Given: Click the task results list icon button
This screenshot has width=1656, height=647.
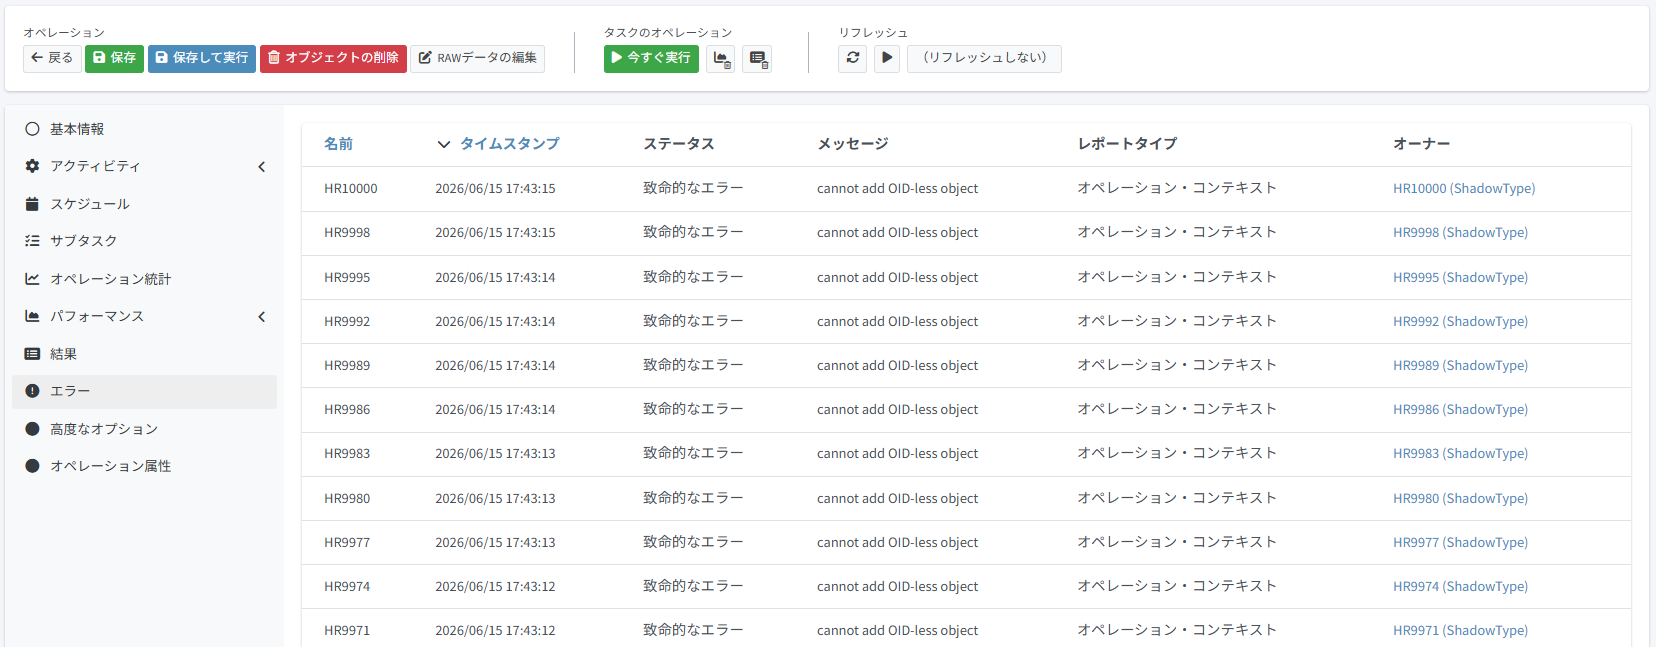Looking at the screenshot, I should 757,59.
